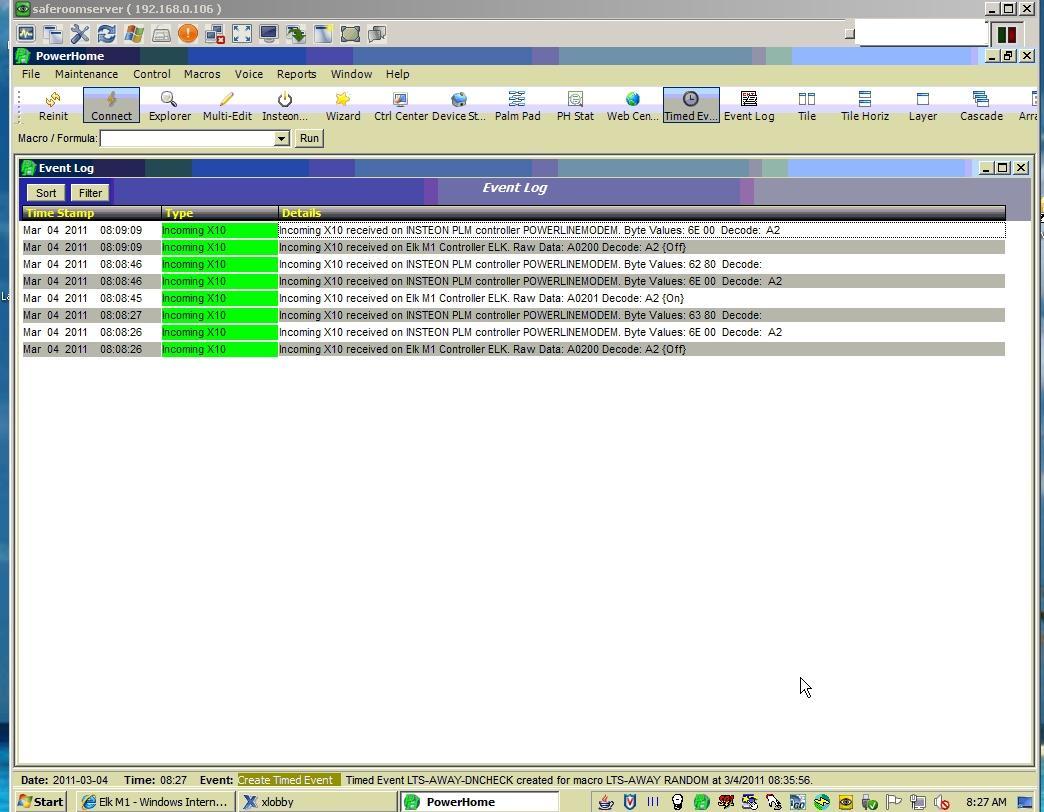Screen dimensions: 1044x812
Task: Expand the Macro / Formula dropdown arrow
Action: pyautogui.click(x=282, y=138)
